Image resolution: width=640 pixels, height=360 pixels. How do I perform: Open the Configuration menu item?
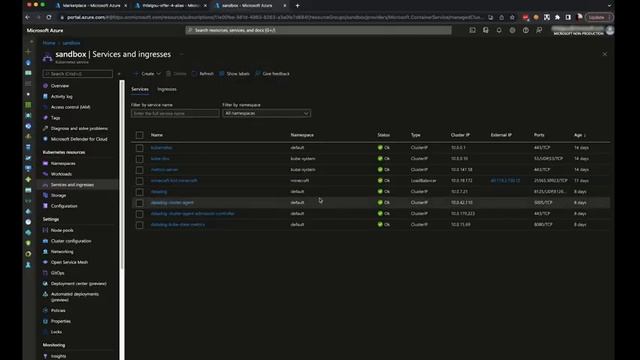[64, 206]
